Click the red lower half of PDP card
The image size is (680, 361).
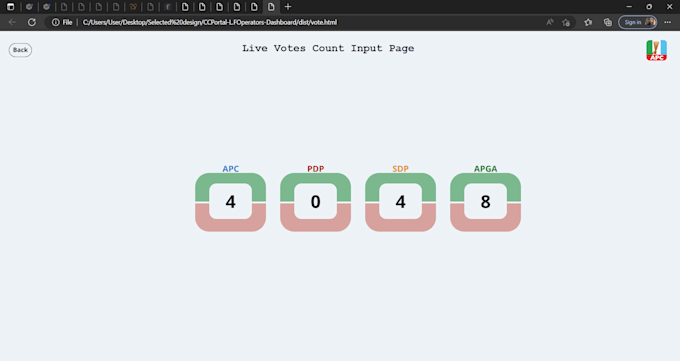pos(315,225)
